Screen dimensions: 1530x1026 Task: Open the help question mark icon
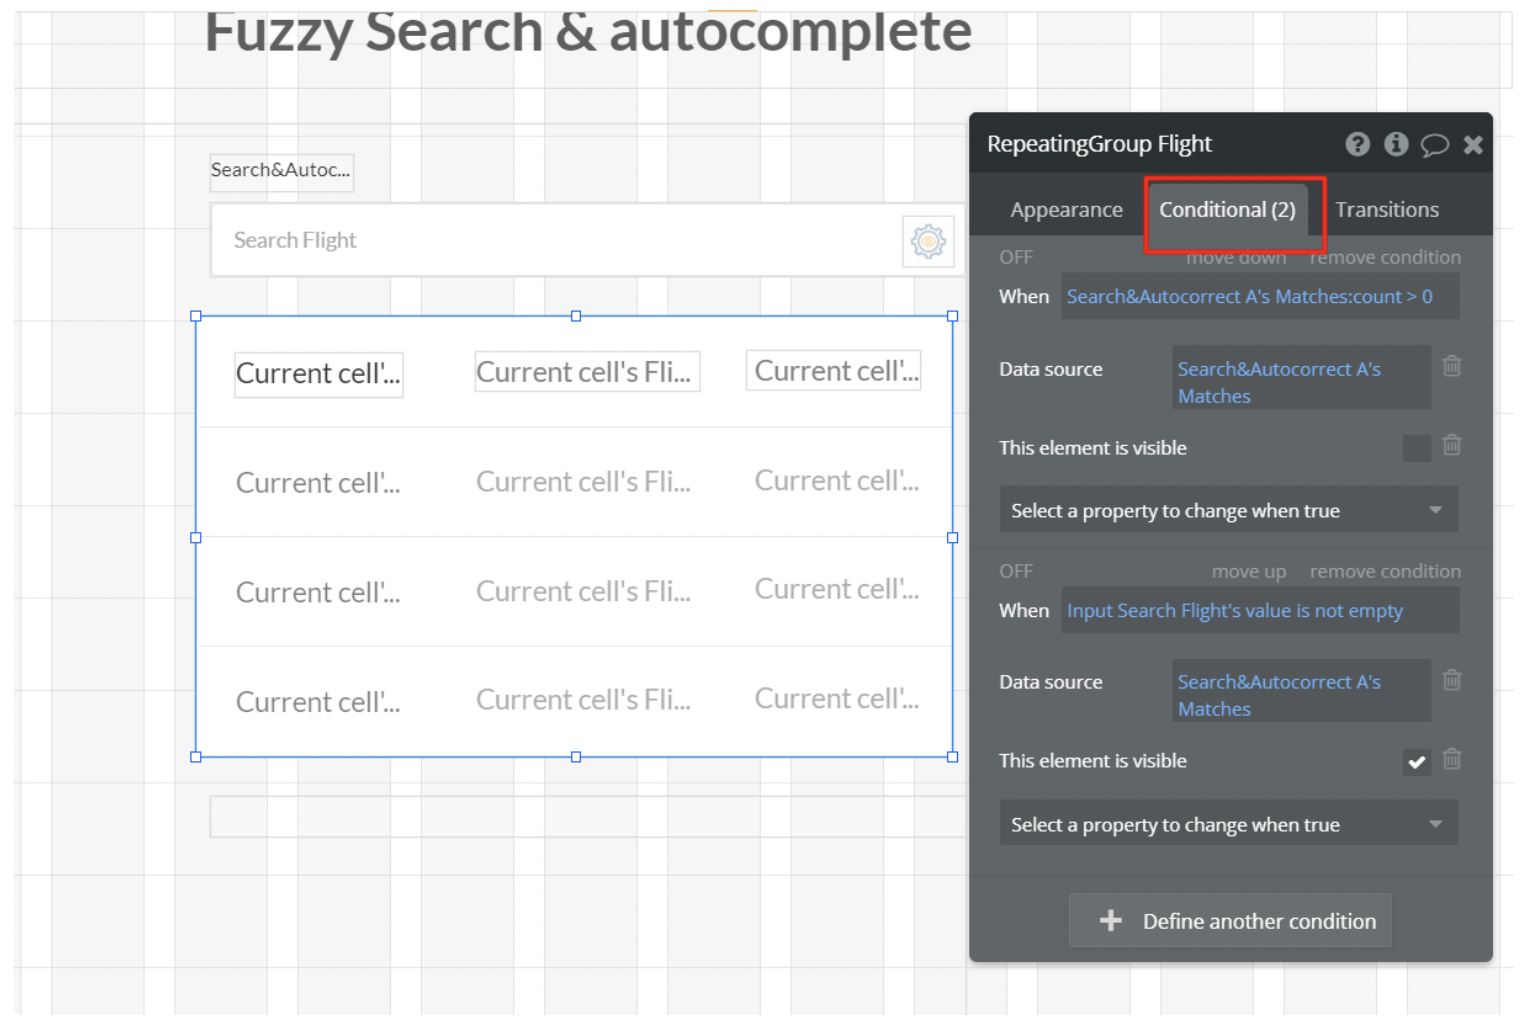1357,144
